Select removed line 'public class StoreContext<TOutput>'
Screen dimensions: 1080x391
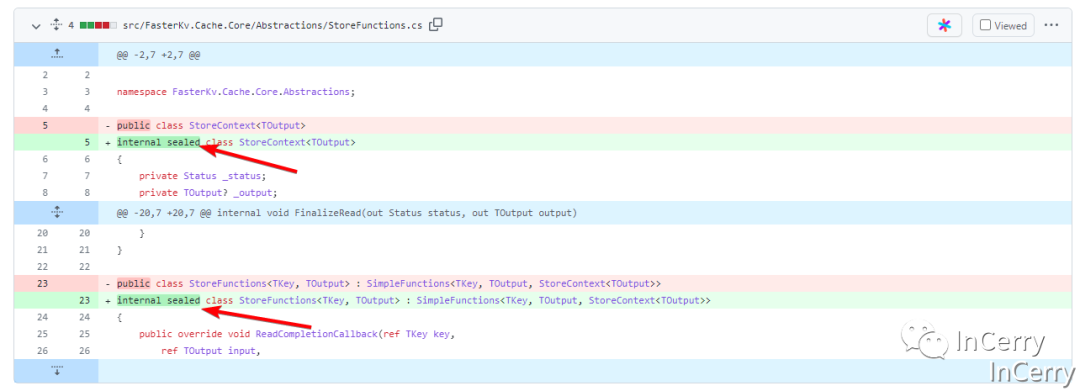(x=211, y=126)
